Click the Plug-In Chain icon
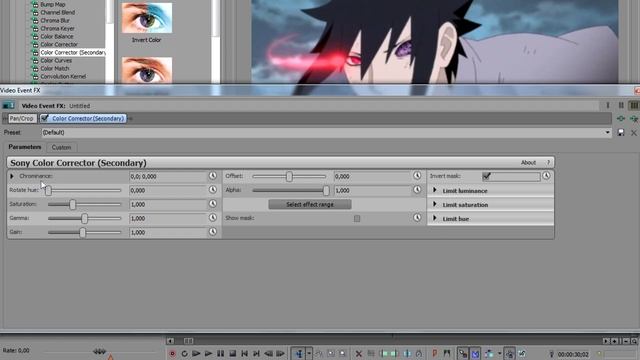Image resolution: width=640 pixels, height=360 pixels. point(621,118)
